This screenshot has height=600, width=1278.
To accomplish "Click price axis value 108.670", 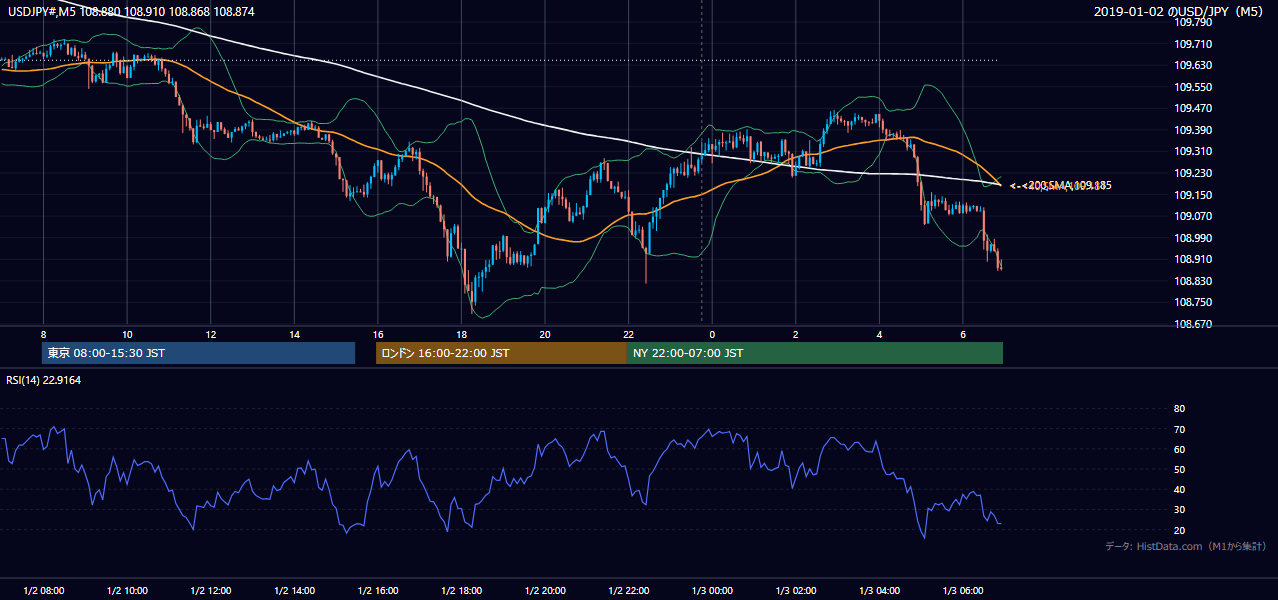I will coord(1193,324).
